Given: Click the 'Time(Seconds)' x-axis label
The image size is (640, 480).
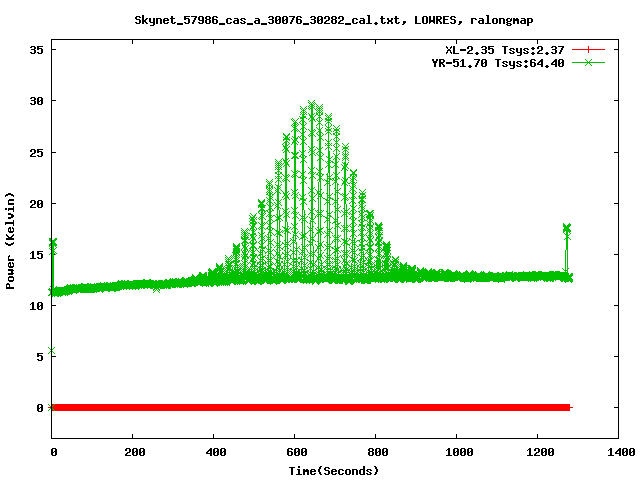Looking at the screenshot, I should click(333, 471).
